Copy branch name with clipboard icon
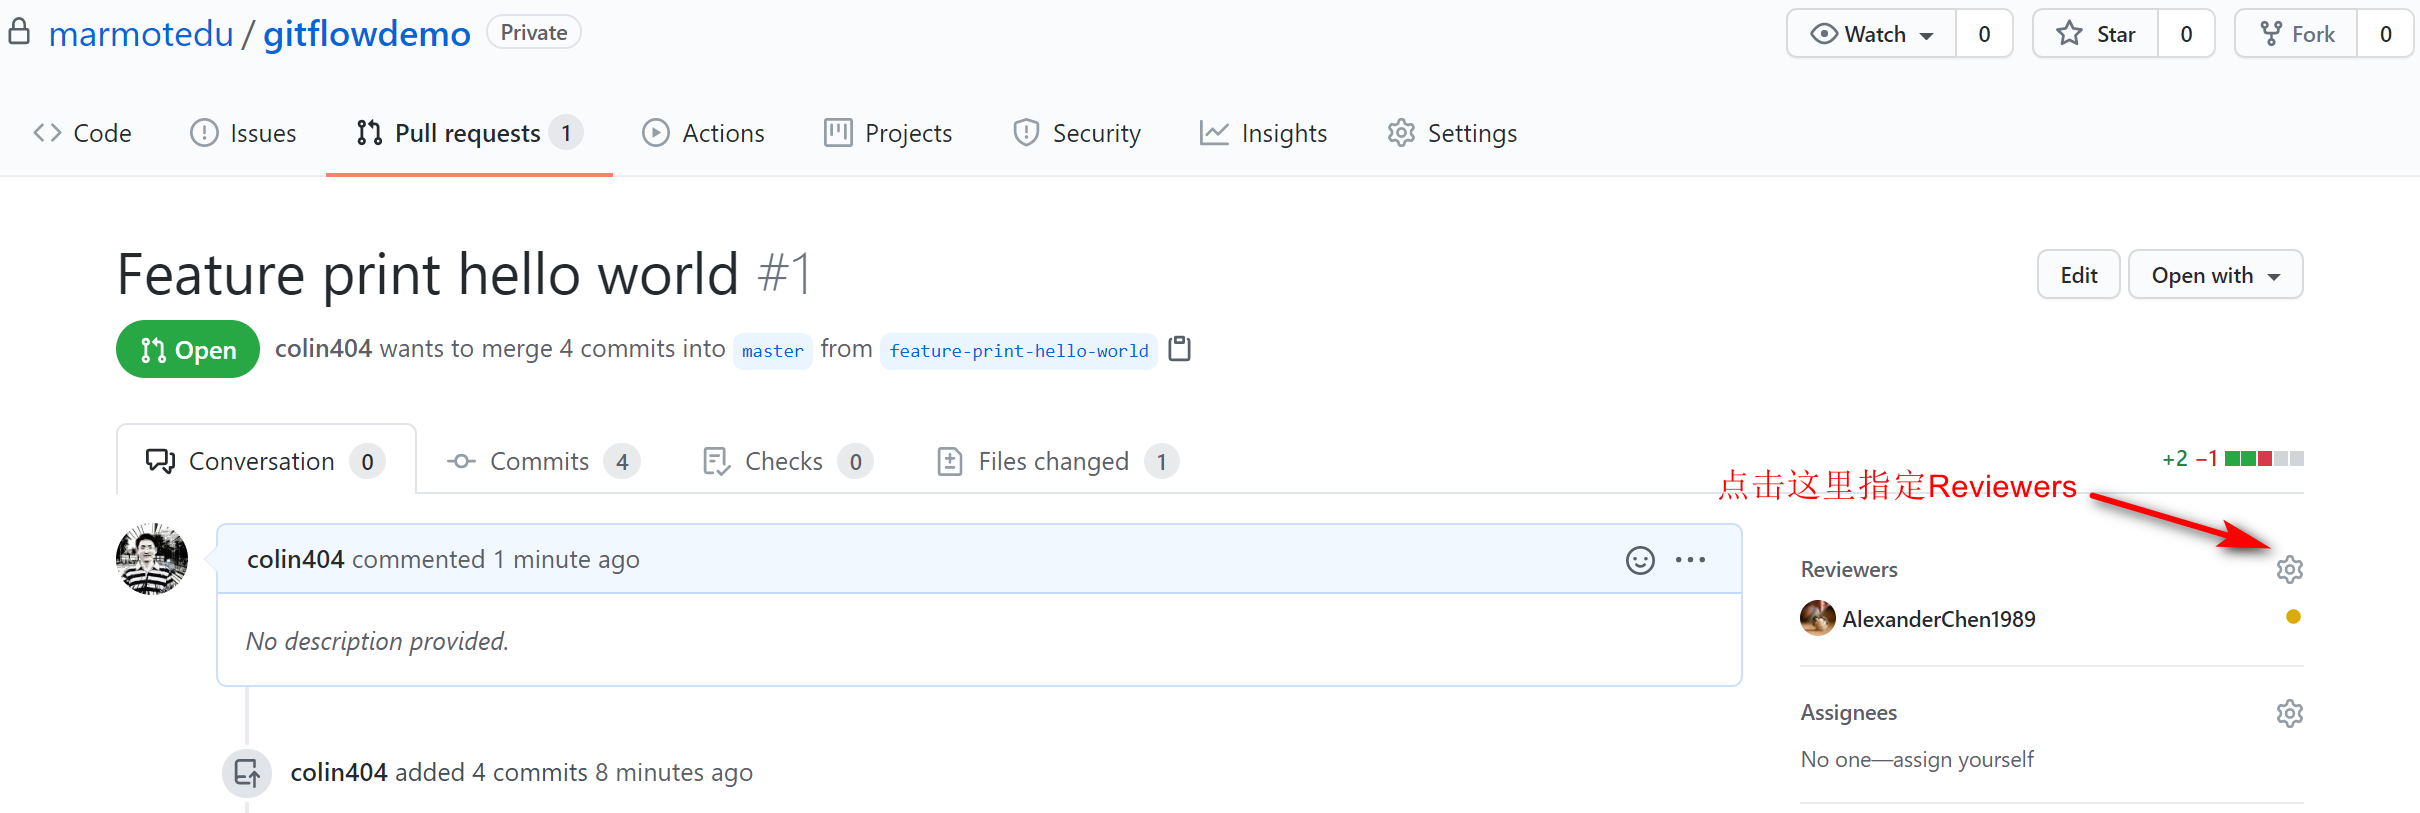This screenshot has height=813, width=2420. [x=1180, y=349]
